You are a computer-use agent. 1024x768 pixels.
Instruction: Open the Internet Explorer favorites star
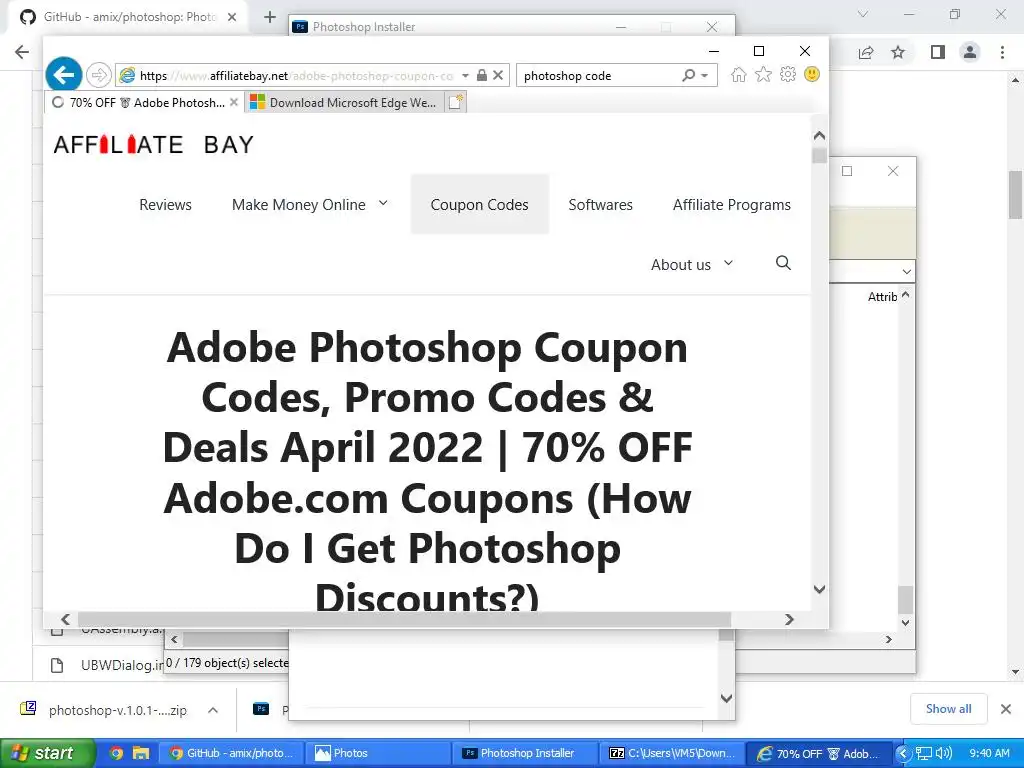point(763,74)
